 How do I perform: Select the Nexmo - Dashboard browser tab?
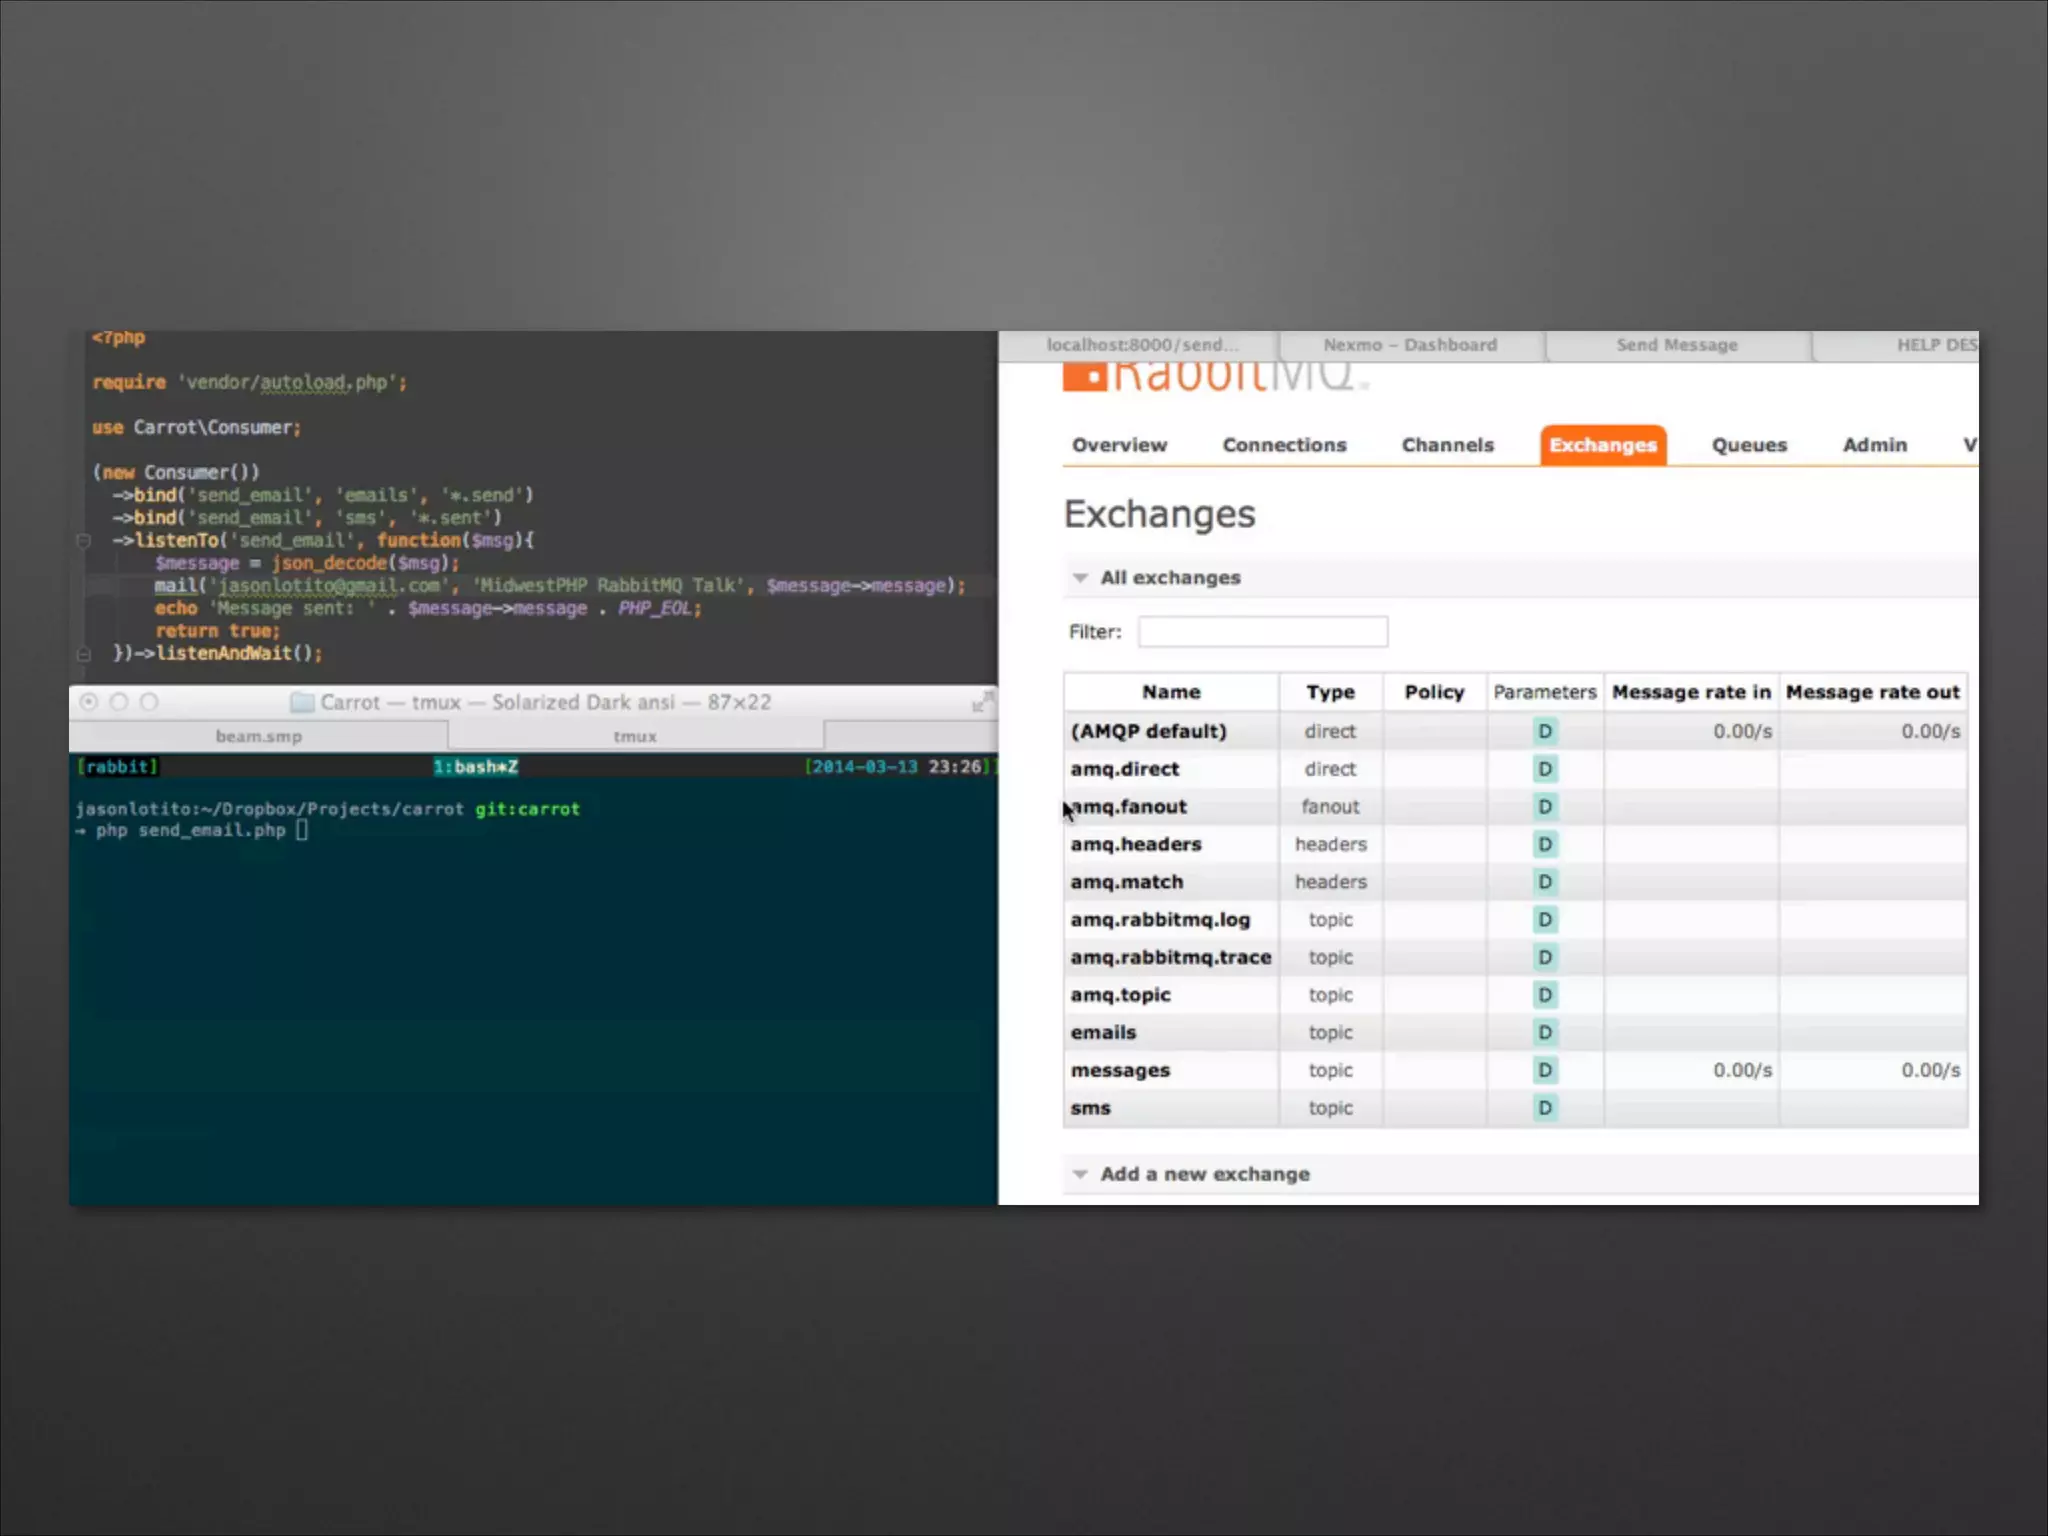[1410, 345]
